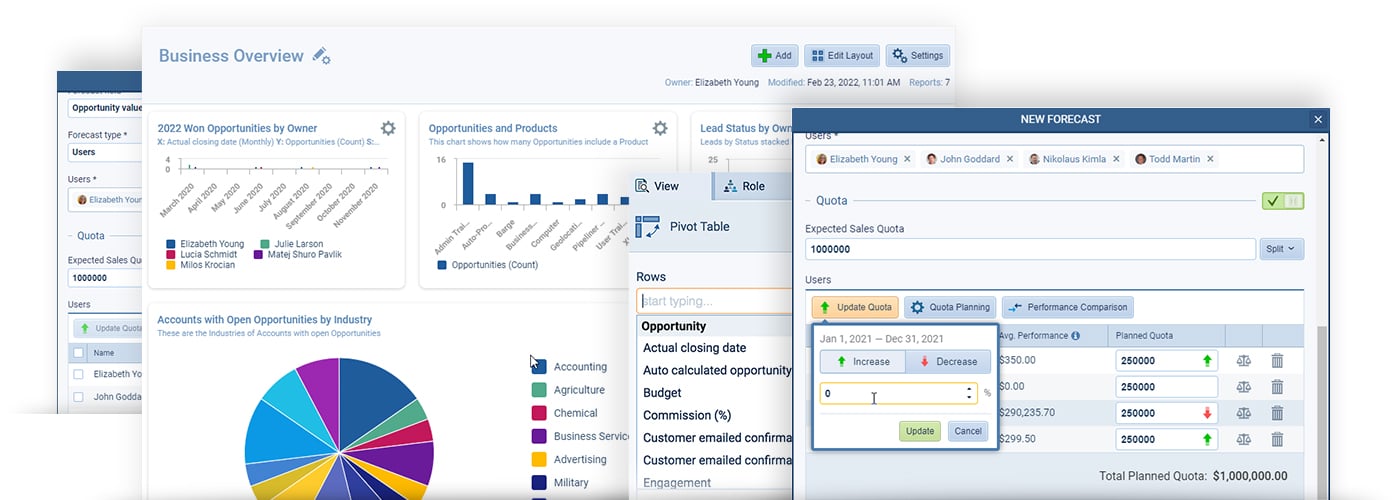Click the Accounting legend color swatch
This screenshot has height=500, width=1400.
(539, 366)
